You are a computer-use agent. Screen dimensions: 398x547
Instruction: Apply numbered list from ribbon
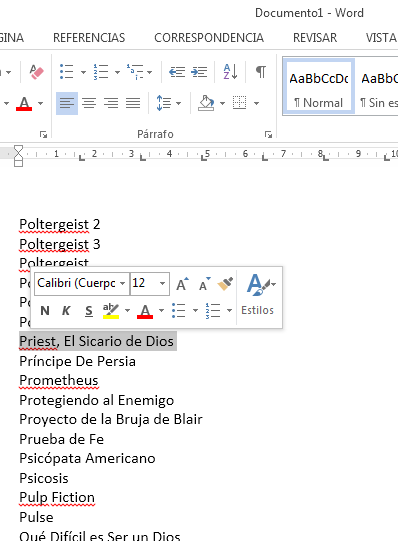click(101, 72)
